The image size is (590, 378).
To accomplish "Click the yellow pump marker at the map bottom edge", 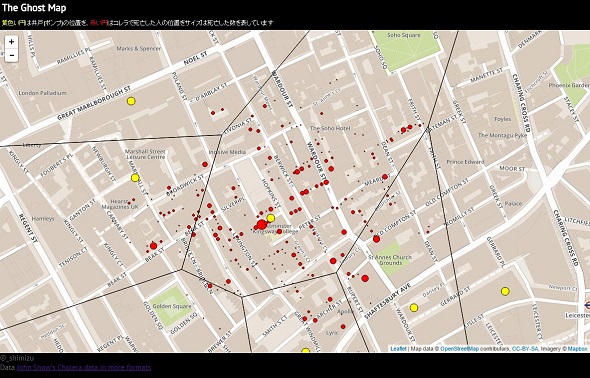I will [306, 351].
